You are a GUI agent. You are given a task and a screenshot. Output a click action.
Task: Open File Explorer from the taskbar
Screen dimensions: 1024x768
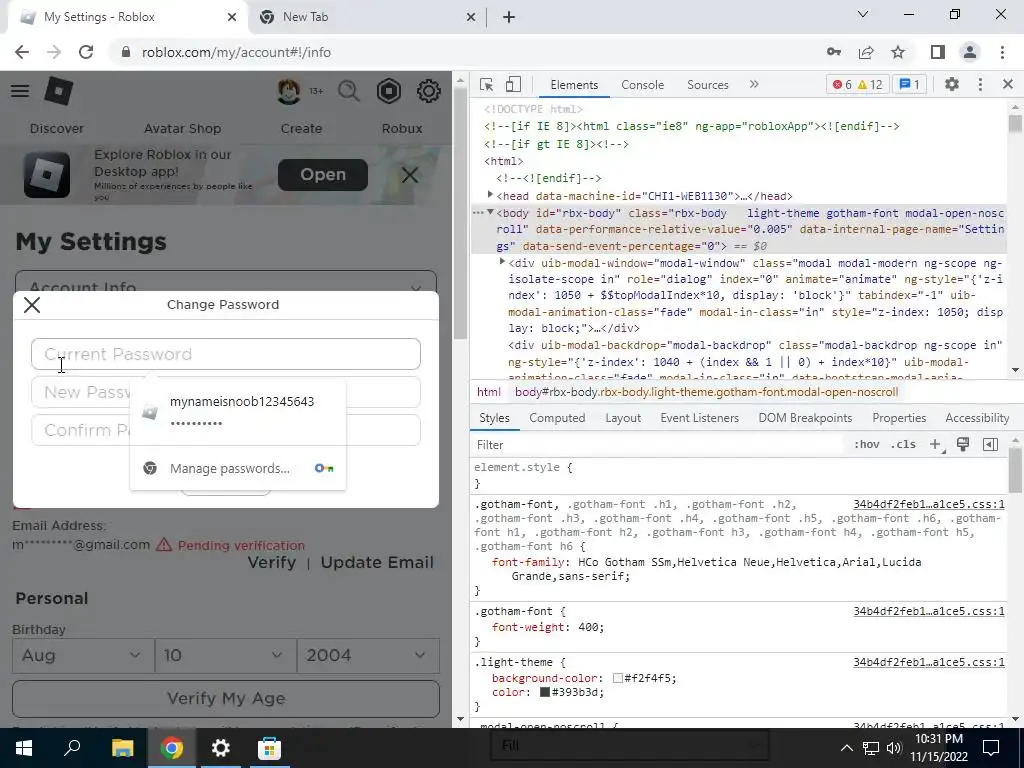(x=122, y=748)
